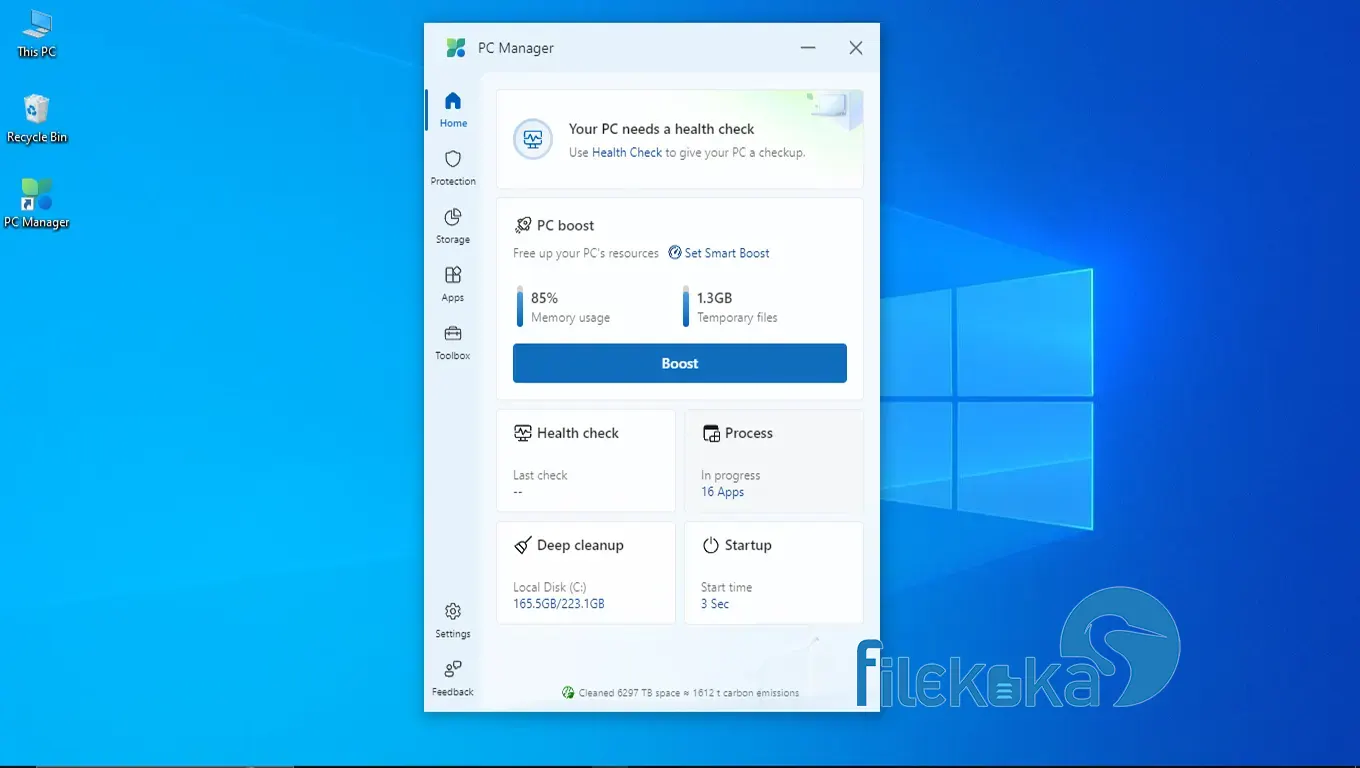Click the 'Last check' label
This screenshot has width=1360, height=768.
pos(540,476)
